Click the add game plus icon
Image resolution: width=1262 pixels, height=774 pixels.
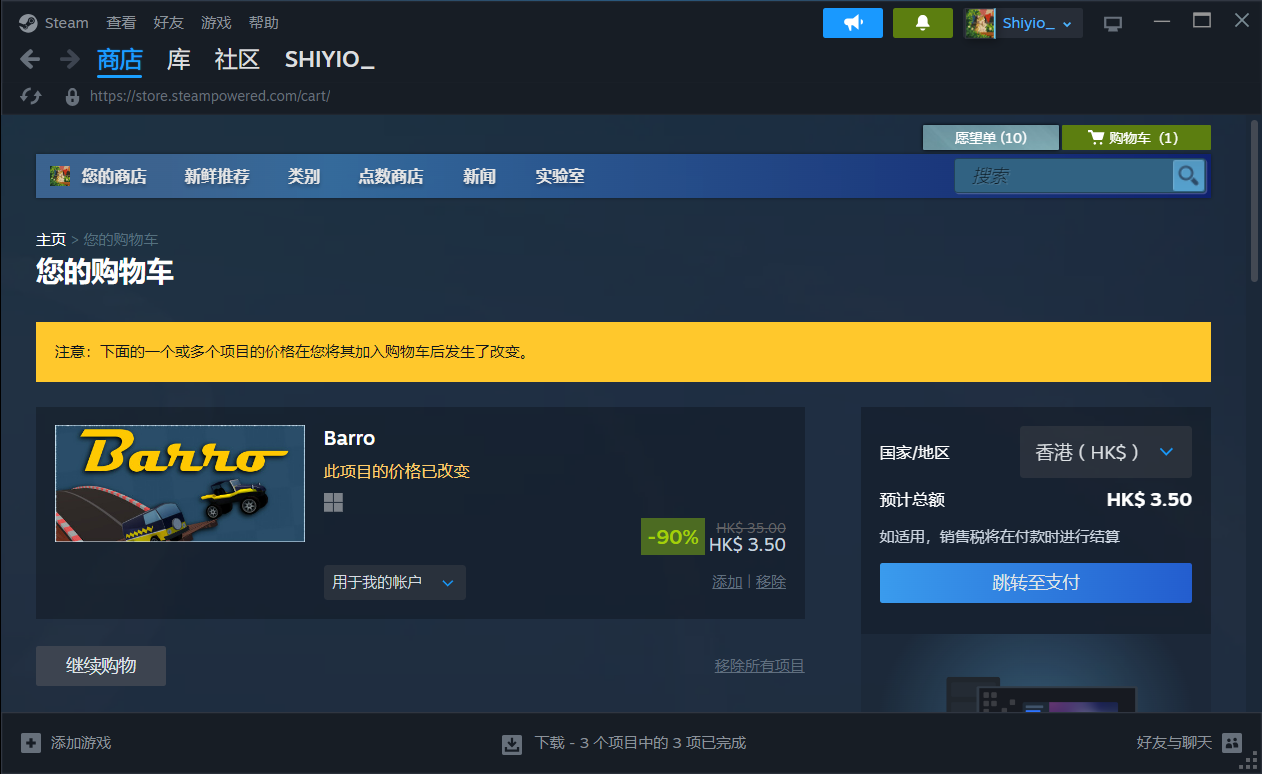pos(31,743)
